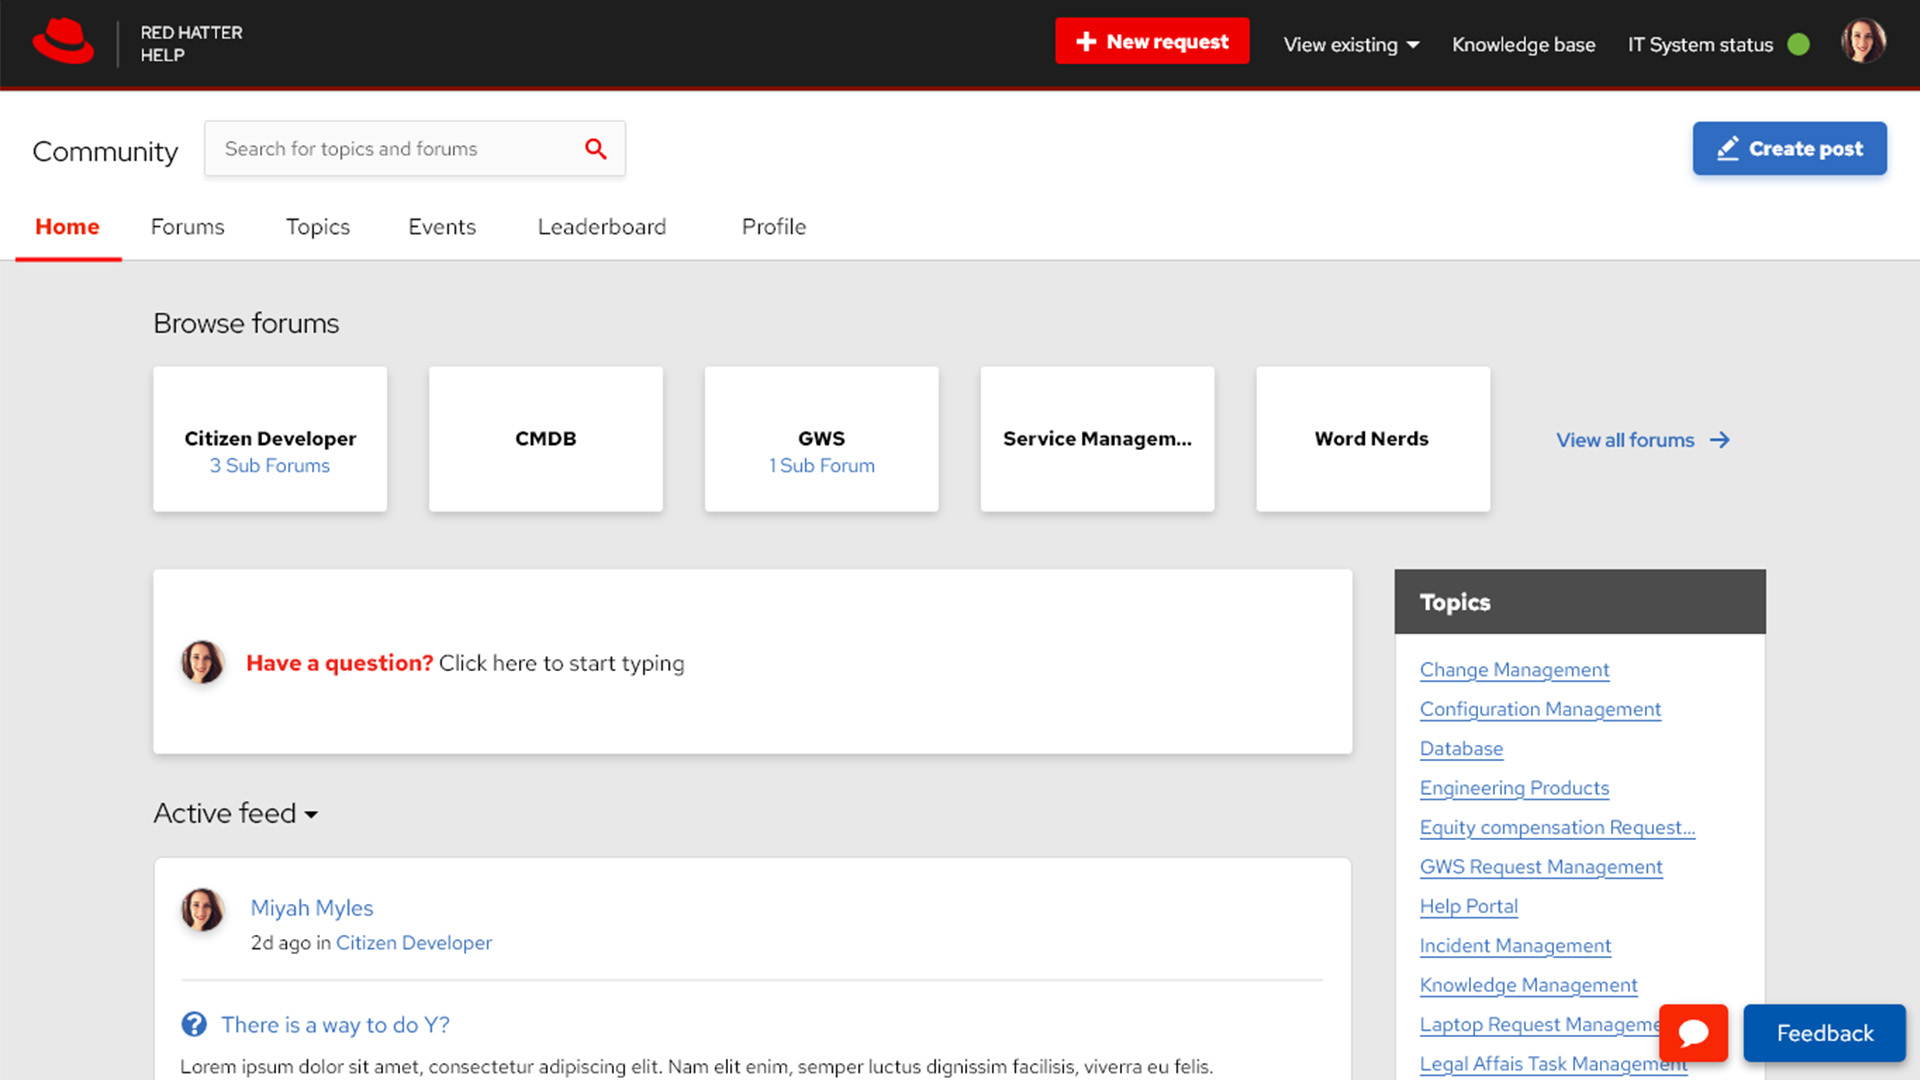Open the red chat bubble icon
Viewport: 1920px width, 1080px height.
click(1693, 1033)
